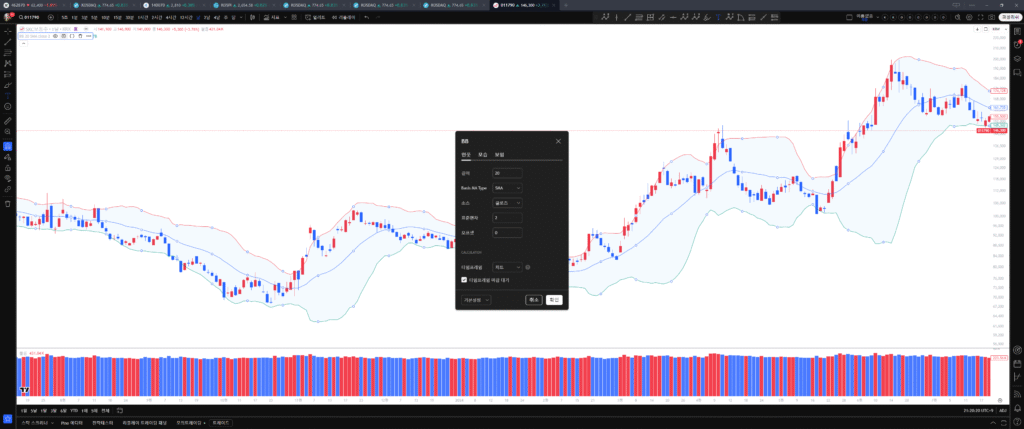
Task: Click the add symbol plus icon
Action: (x=50, y=18)
